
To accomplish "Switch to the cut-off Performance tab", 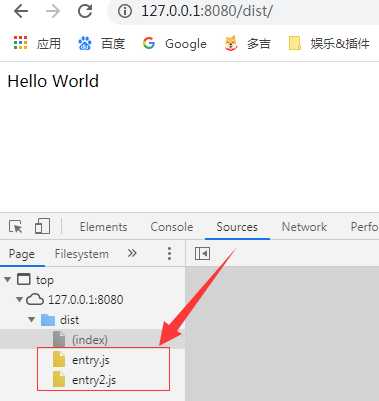I will coord(364,227).
